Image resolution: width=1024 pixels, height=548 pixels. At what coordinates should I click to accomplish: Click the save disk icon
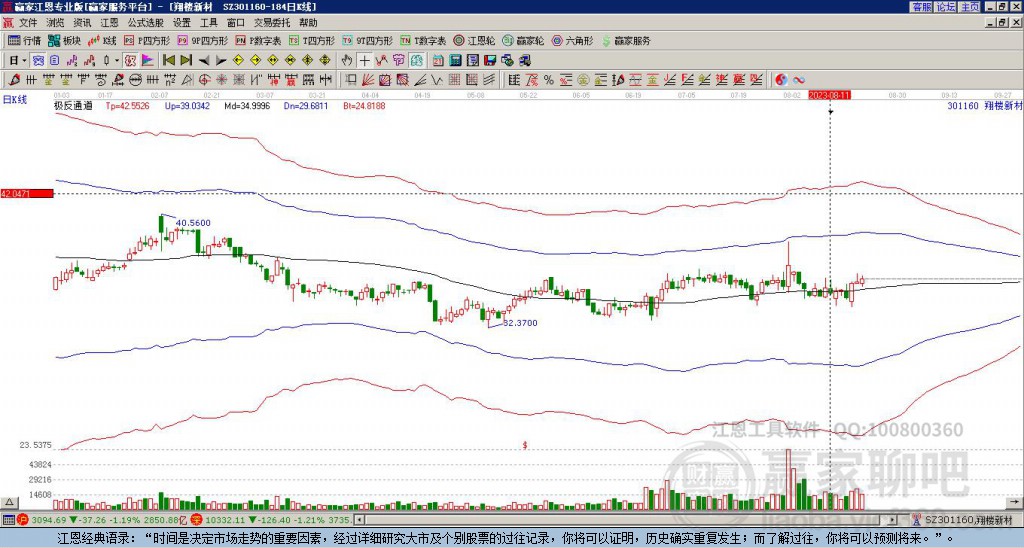pyautogui.click(x=490, y=61)
